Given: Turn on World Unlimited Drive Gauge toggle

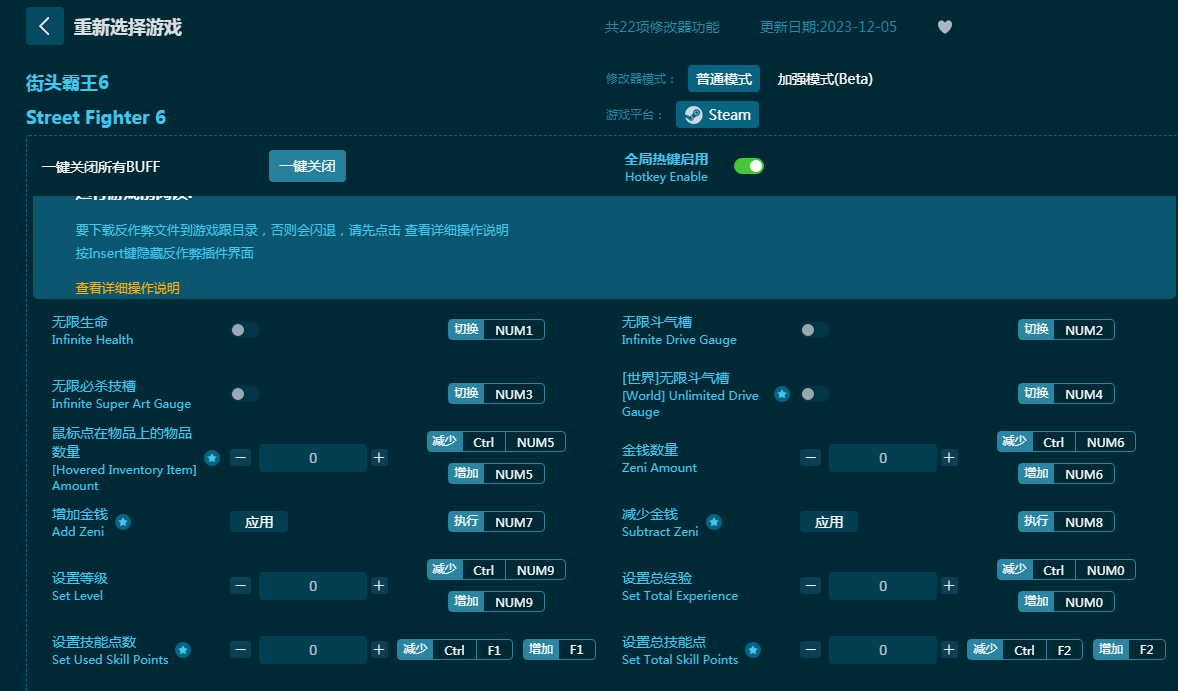Looking at the screenshot, I should 815,394.
